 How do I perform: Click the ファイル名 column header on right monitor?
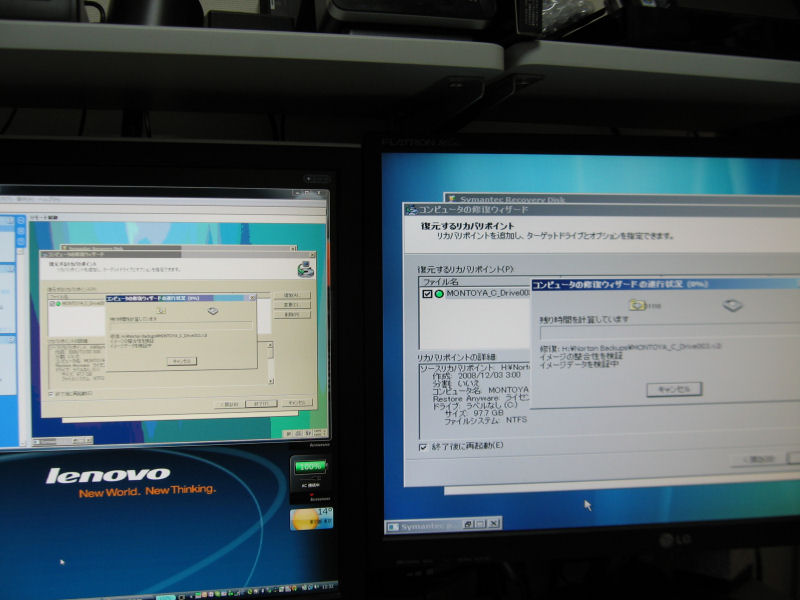tap(474, 282)
